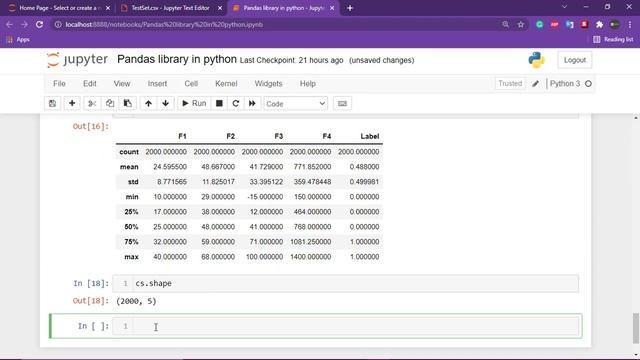
Task: Click the std row label
Action: (133, 182)
